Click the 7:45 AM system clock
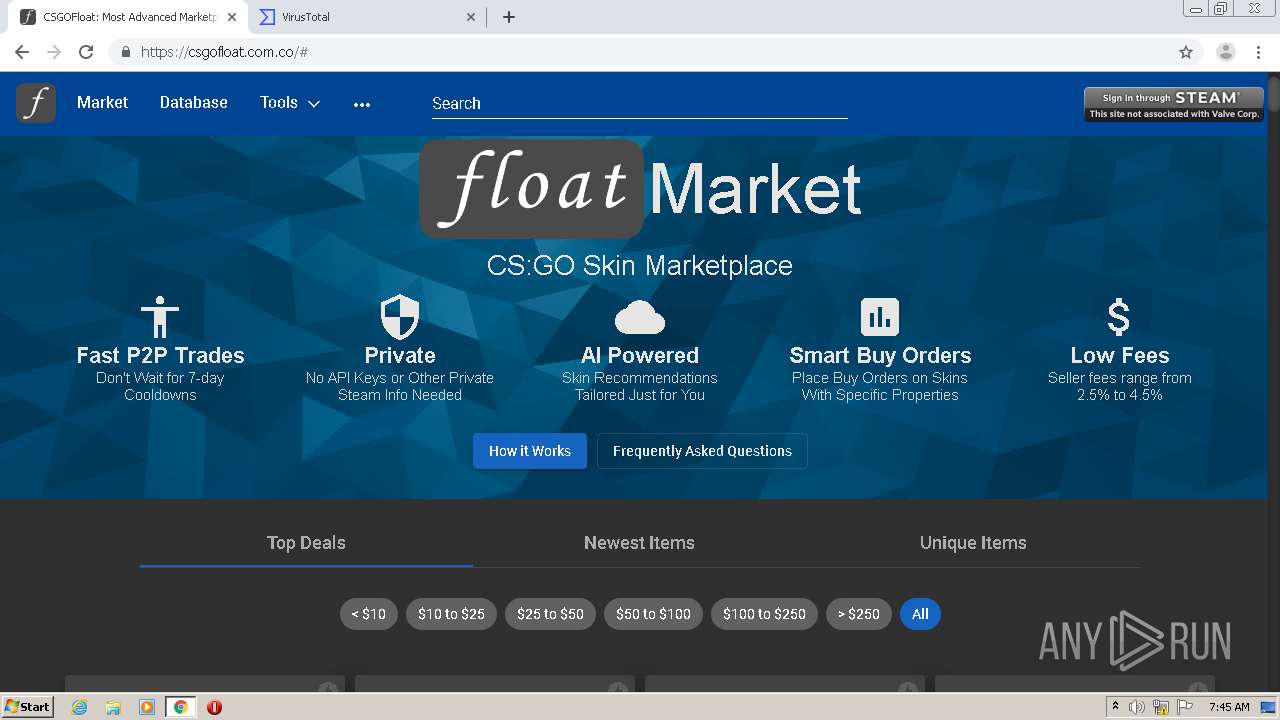The image size is (1280, 720). click(1229, 707)
